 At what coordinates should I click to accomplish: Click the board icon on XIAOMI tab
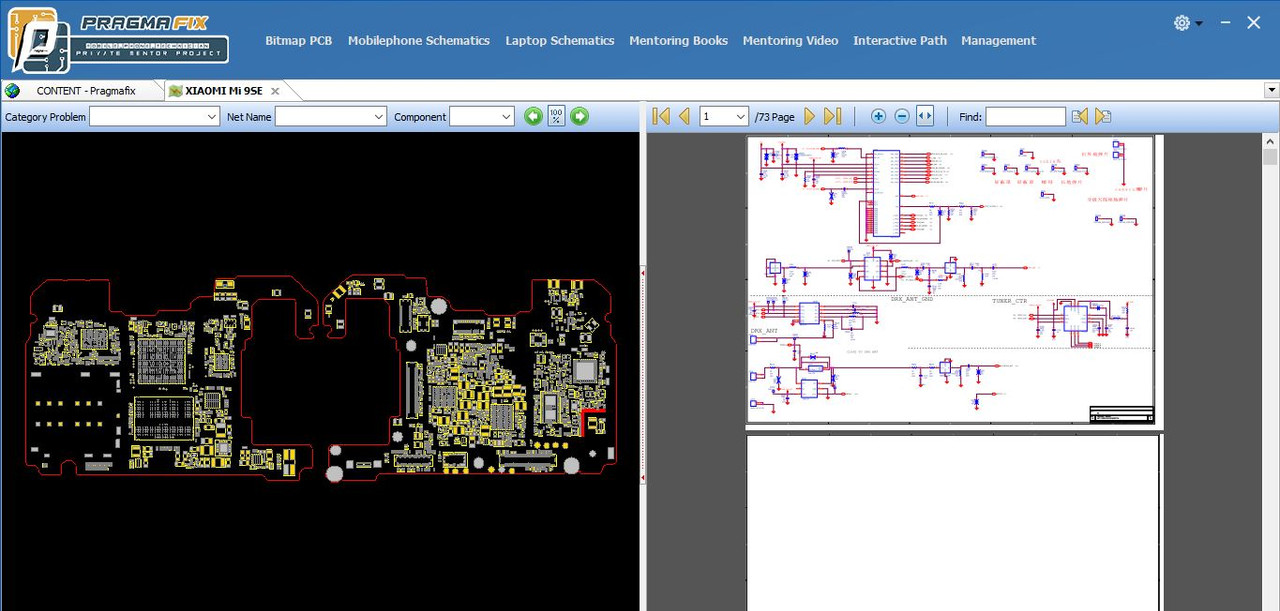coord(175,91)
